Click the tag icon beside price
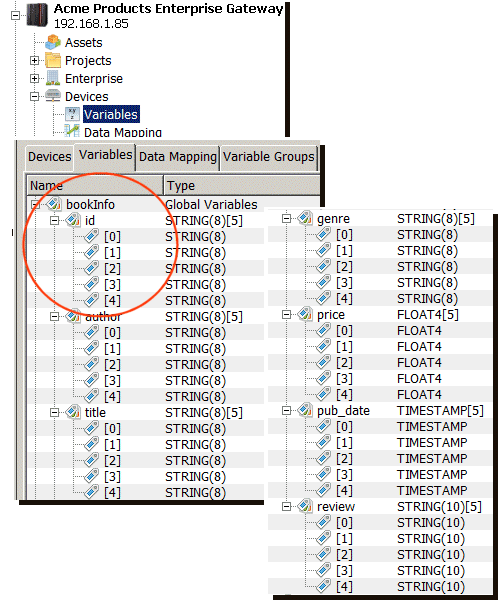Viewport: 500px width, 600px height. (305, 315)
